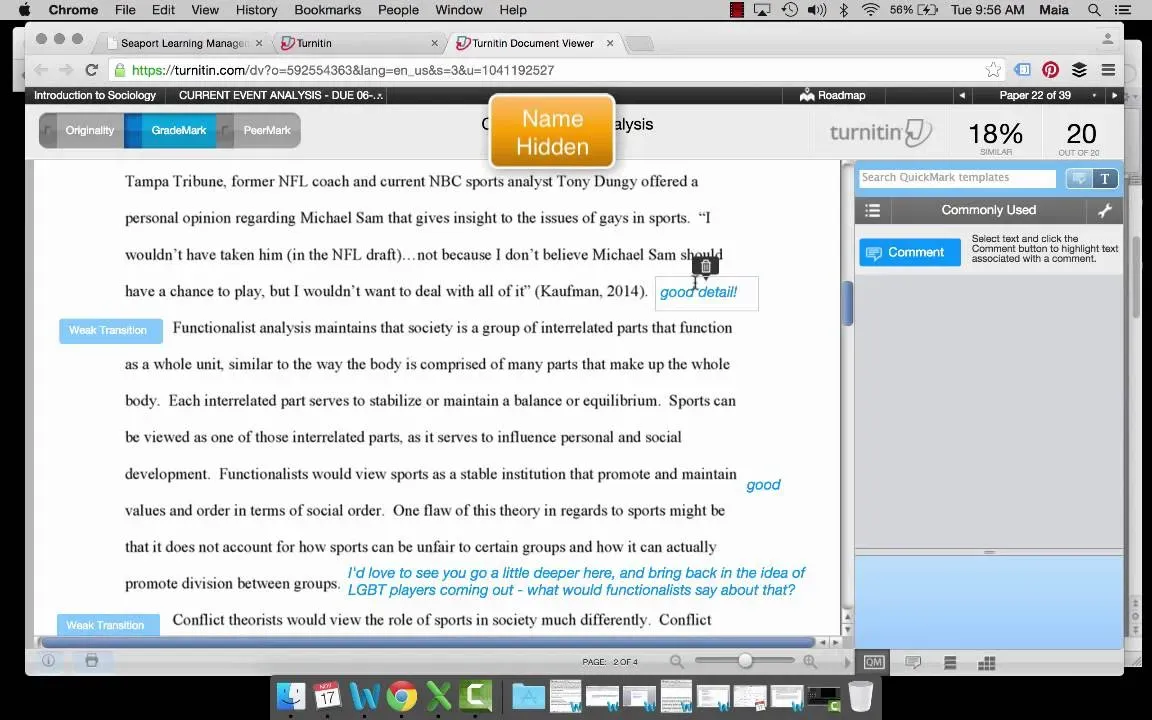This screenshot has width=1152, height=720.
Task: Click the blue Comment button
Action: pos(910,252)
